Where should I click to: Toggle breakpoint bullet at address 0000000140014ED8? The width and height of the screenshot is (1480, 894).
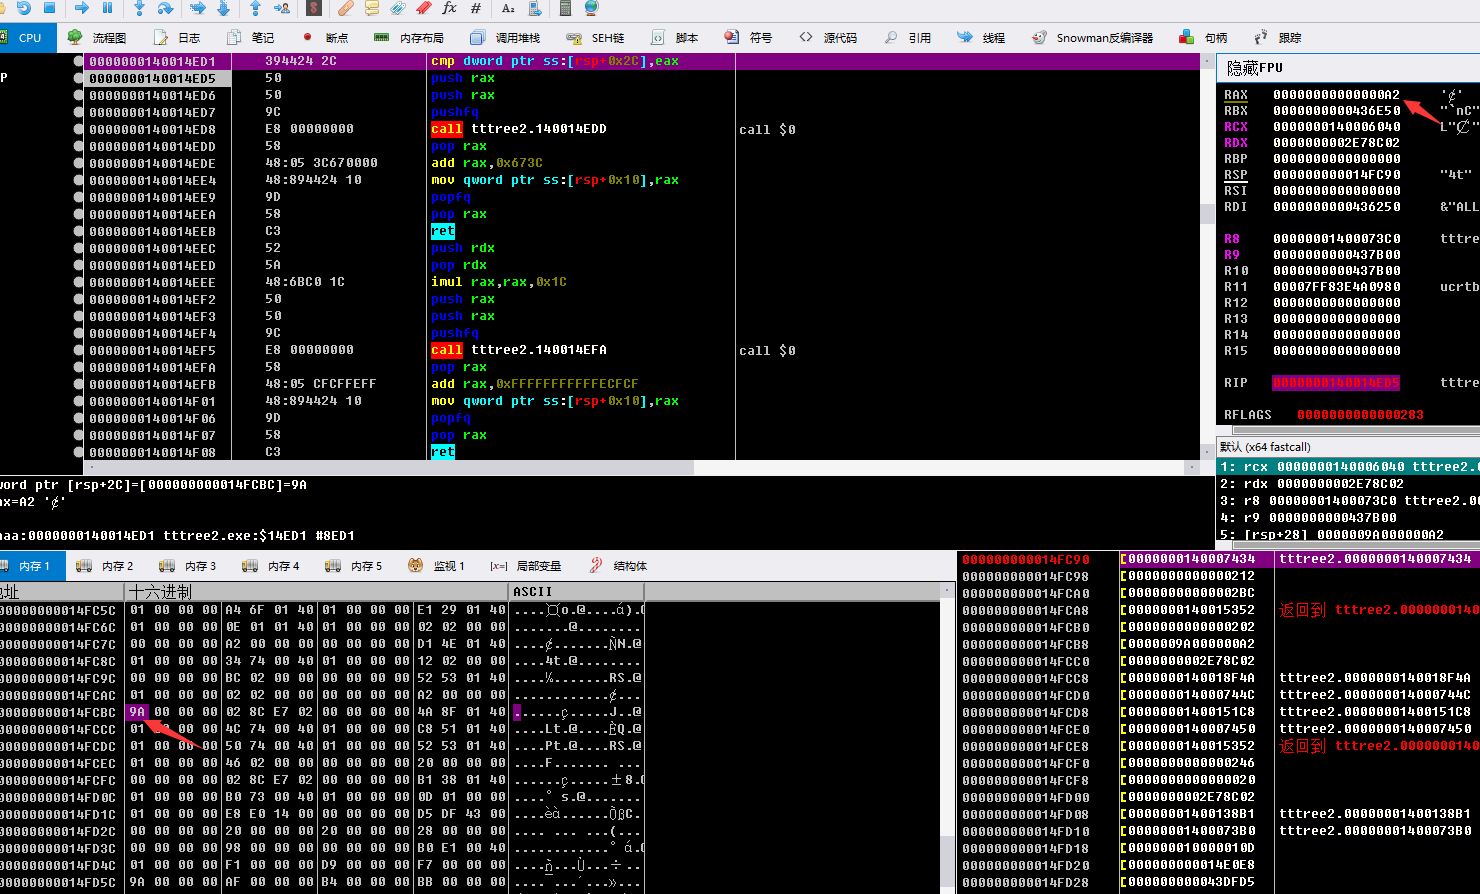(79, 129)
